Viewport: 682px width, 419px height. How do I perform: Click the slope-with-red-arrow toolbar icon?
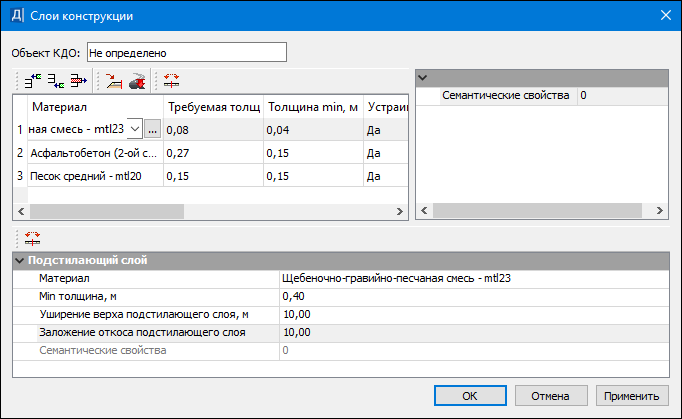(114, 81)
